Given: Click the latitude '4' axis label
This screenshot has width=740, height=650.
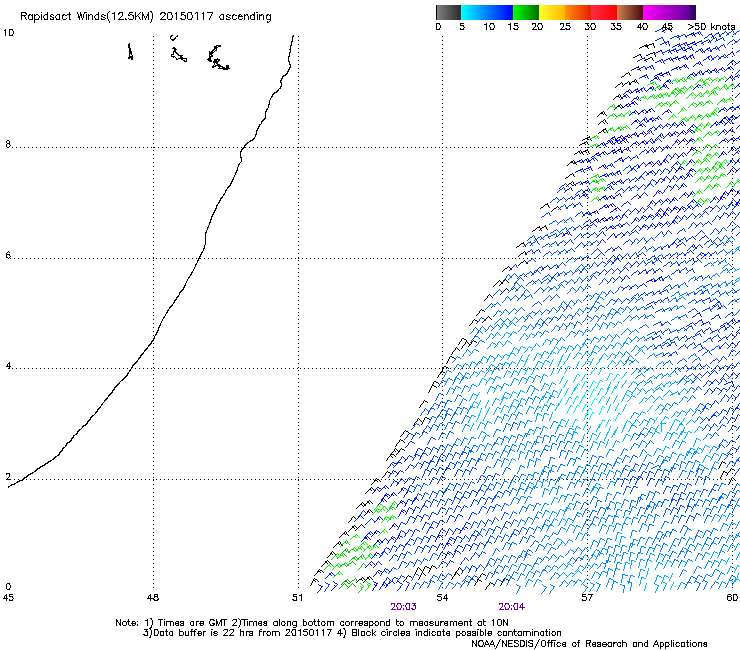Looking at the screenshot, I should pos(8,366).
